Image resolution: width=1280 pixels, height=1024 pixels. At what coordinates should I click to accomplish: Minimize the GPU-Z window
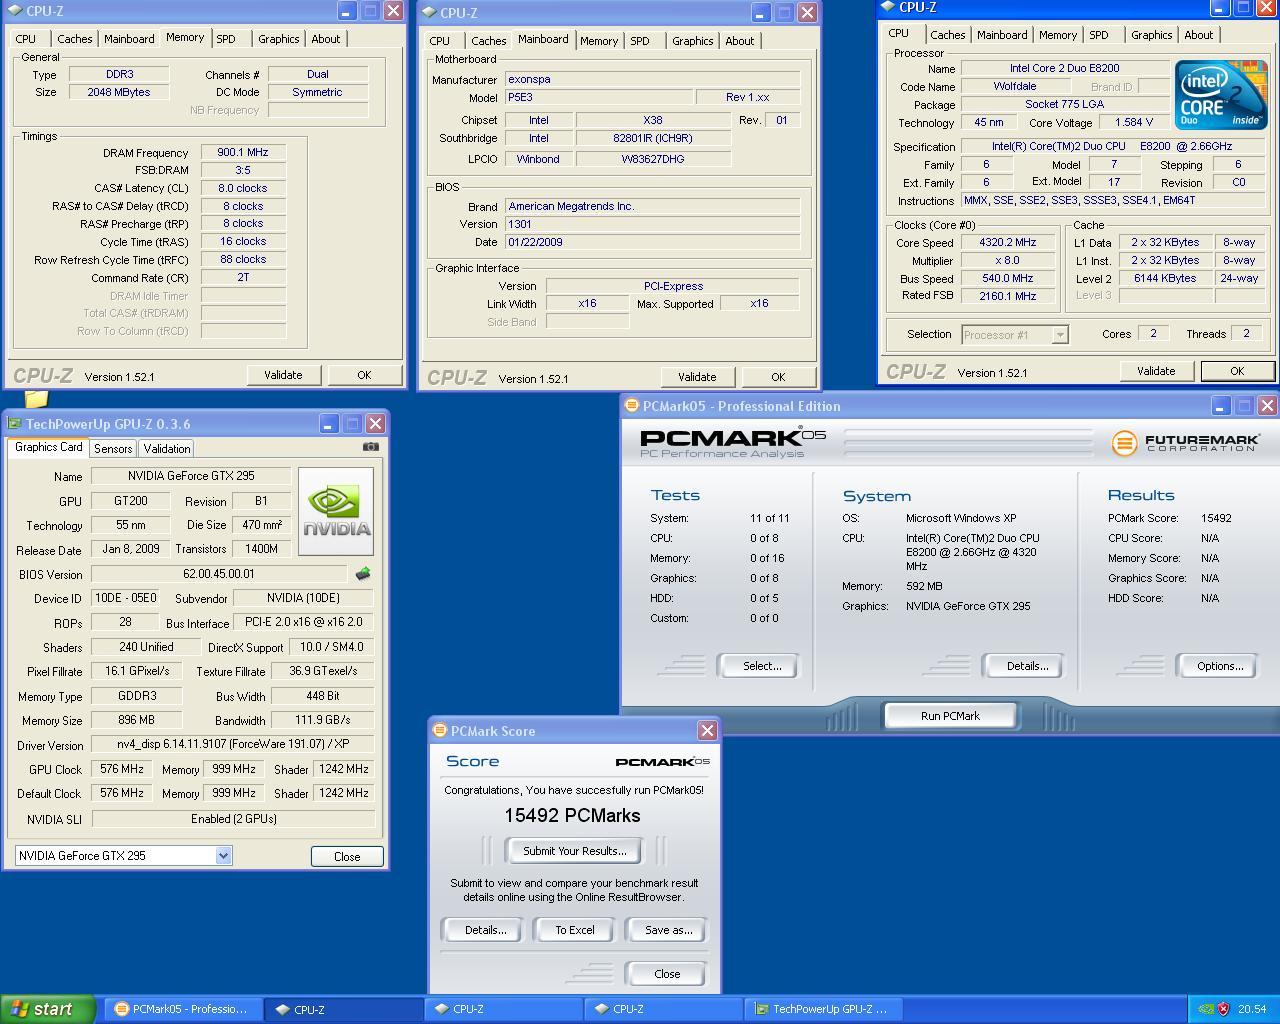328,424
